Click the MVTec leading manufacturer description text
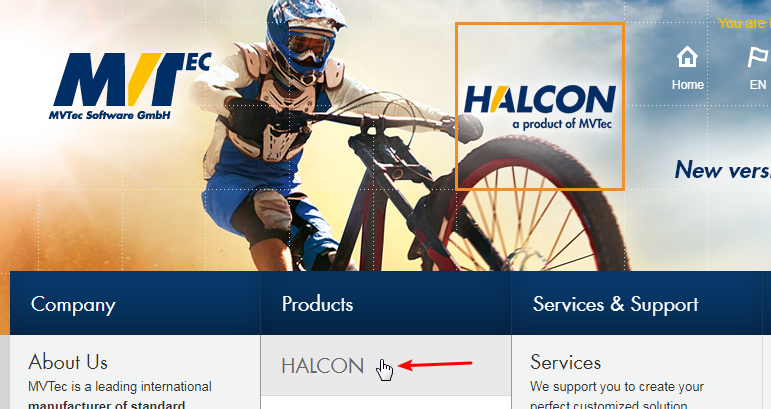The height and width of the screenshot is (409, 771). tap(119, 396)
